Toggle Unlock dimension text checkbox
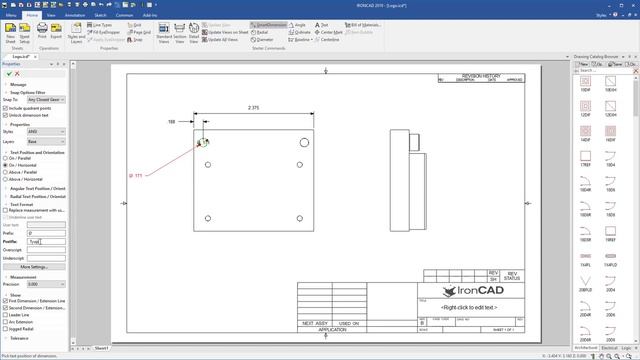Viewport: 640px width, 360px height. (x=5, y=115)
